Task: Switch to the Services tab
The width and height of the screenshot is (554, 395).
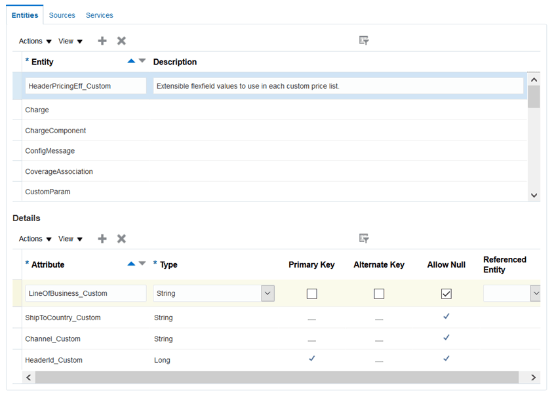Action: point(99,15)
